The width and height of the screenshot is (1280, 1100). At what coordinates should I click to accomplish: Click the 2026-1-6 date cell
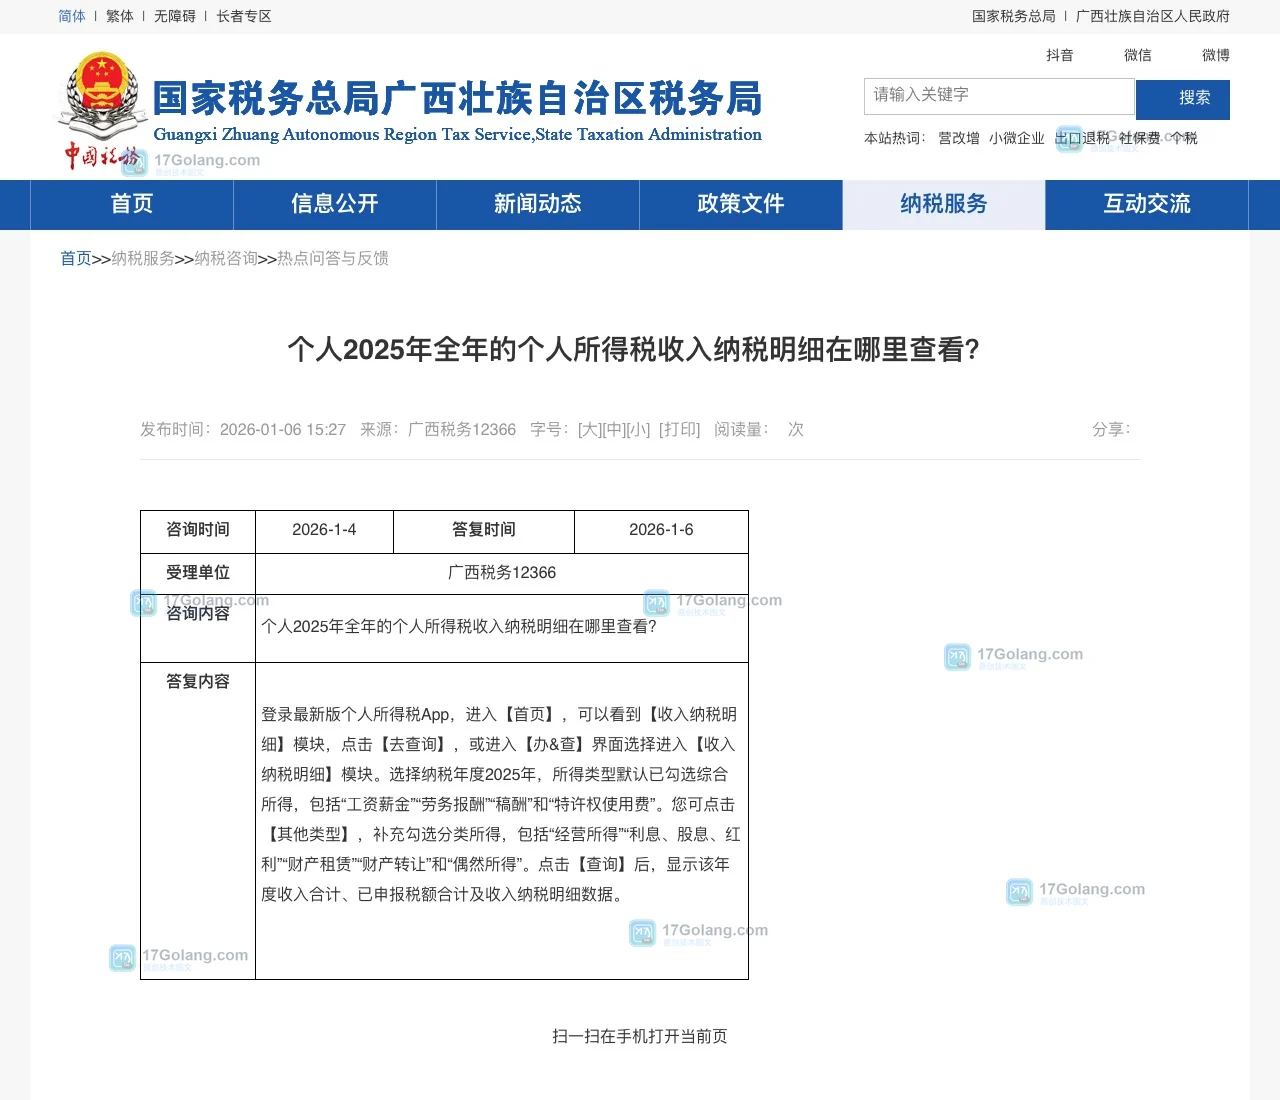[x=661, y=530]
